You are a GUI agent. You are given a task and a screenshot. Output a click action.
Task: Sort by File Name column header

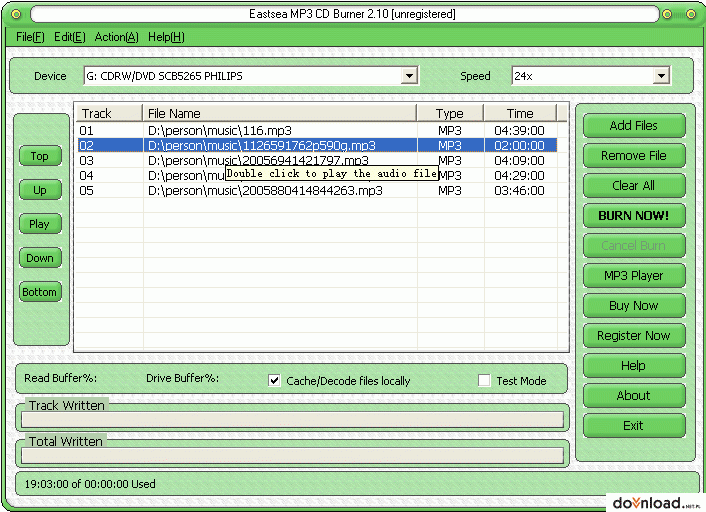[x=280, y=113]
